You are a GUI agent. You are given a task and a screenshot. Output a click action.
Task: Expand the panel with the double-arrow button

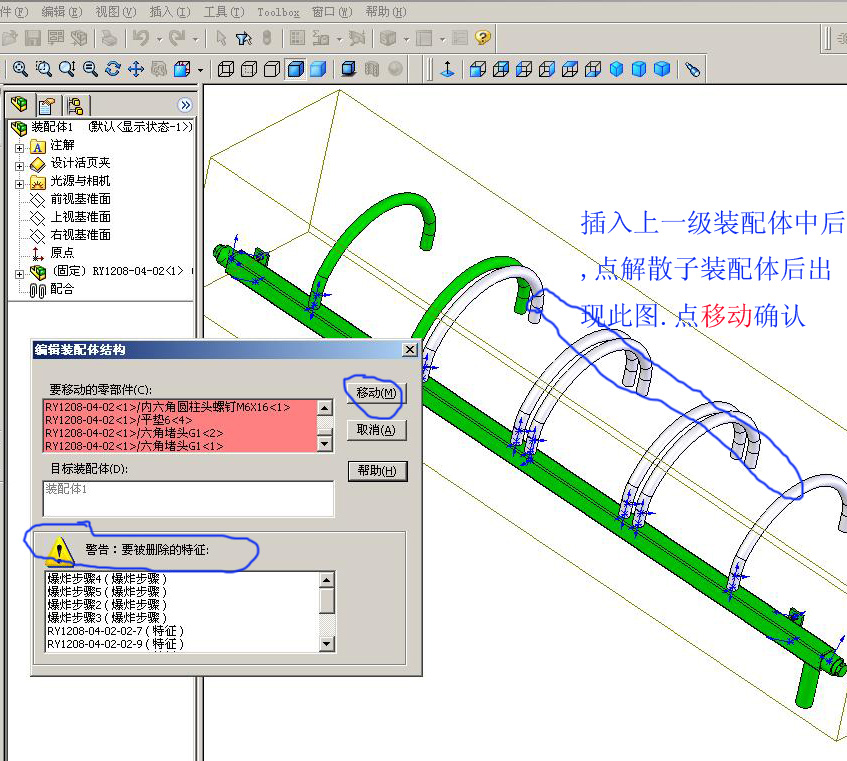(x=185, y=105)
